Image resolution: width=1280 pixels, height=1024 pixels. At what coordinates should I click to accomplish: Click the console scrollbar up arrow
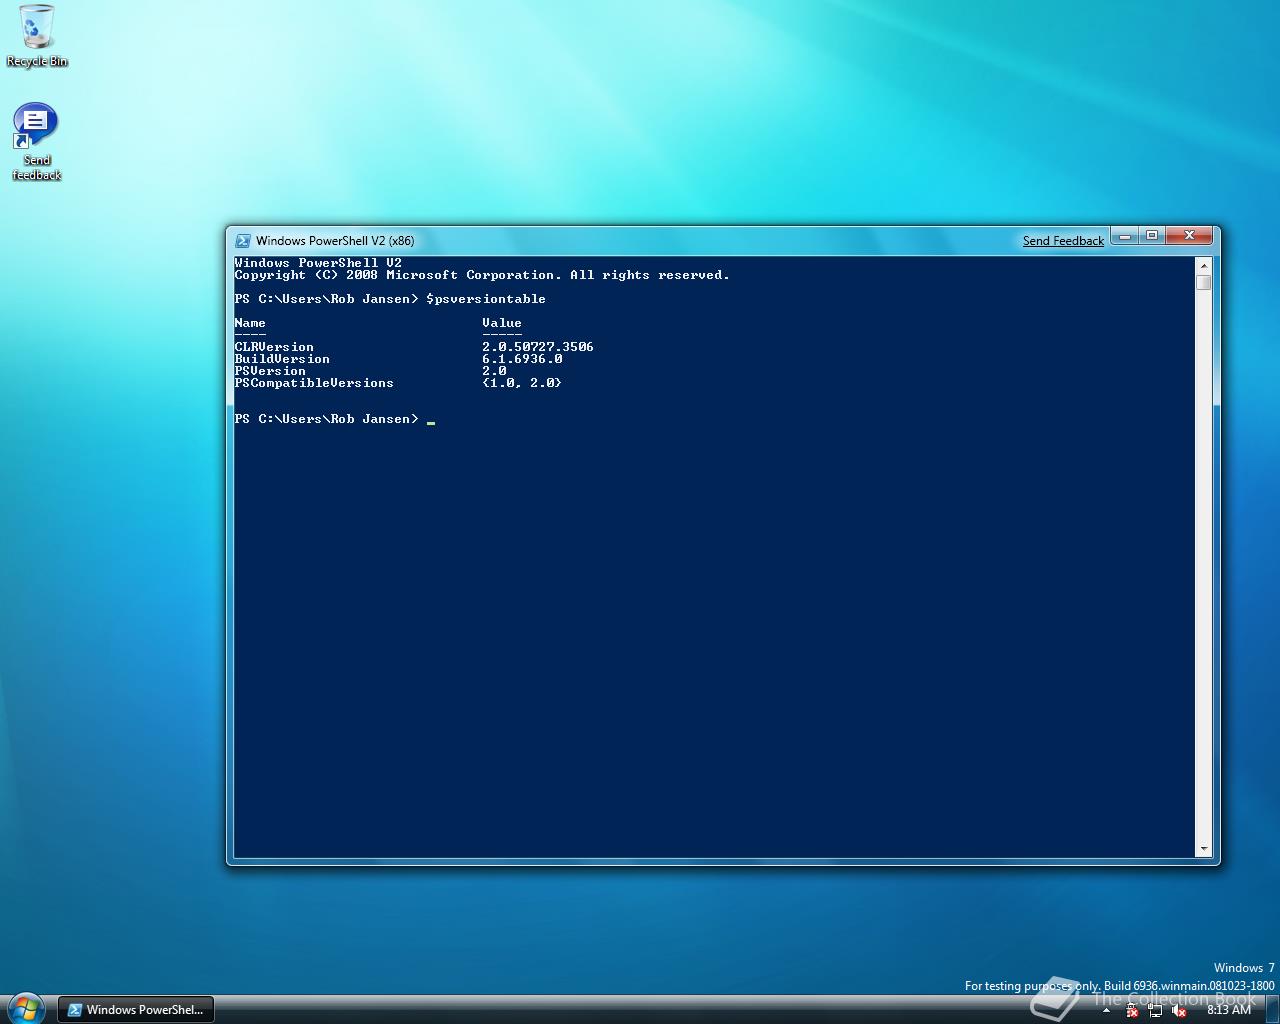point(1204,266)
